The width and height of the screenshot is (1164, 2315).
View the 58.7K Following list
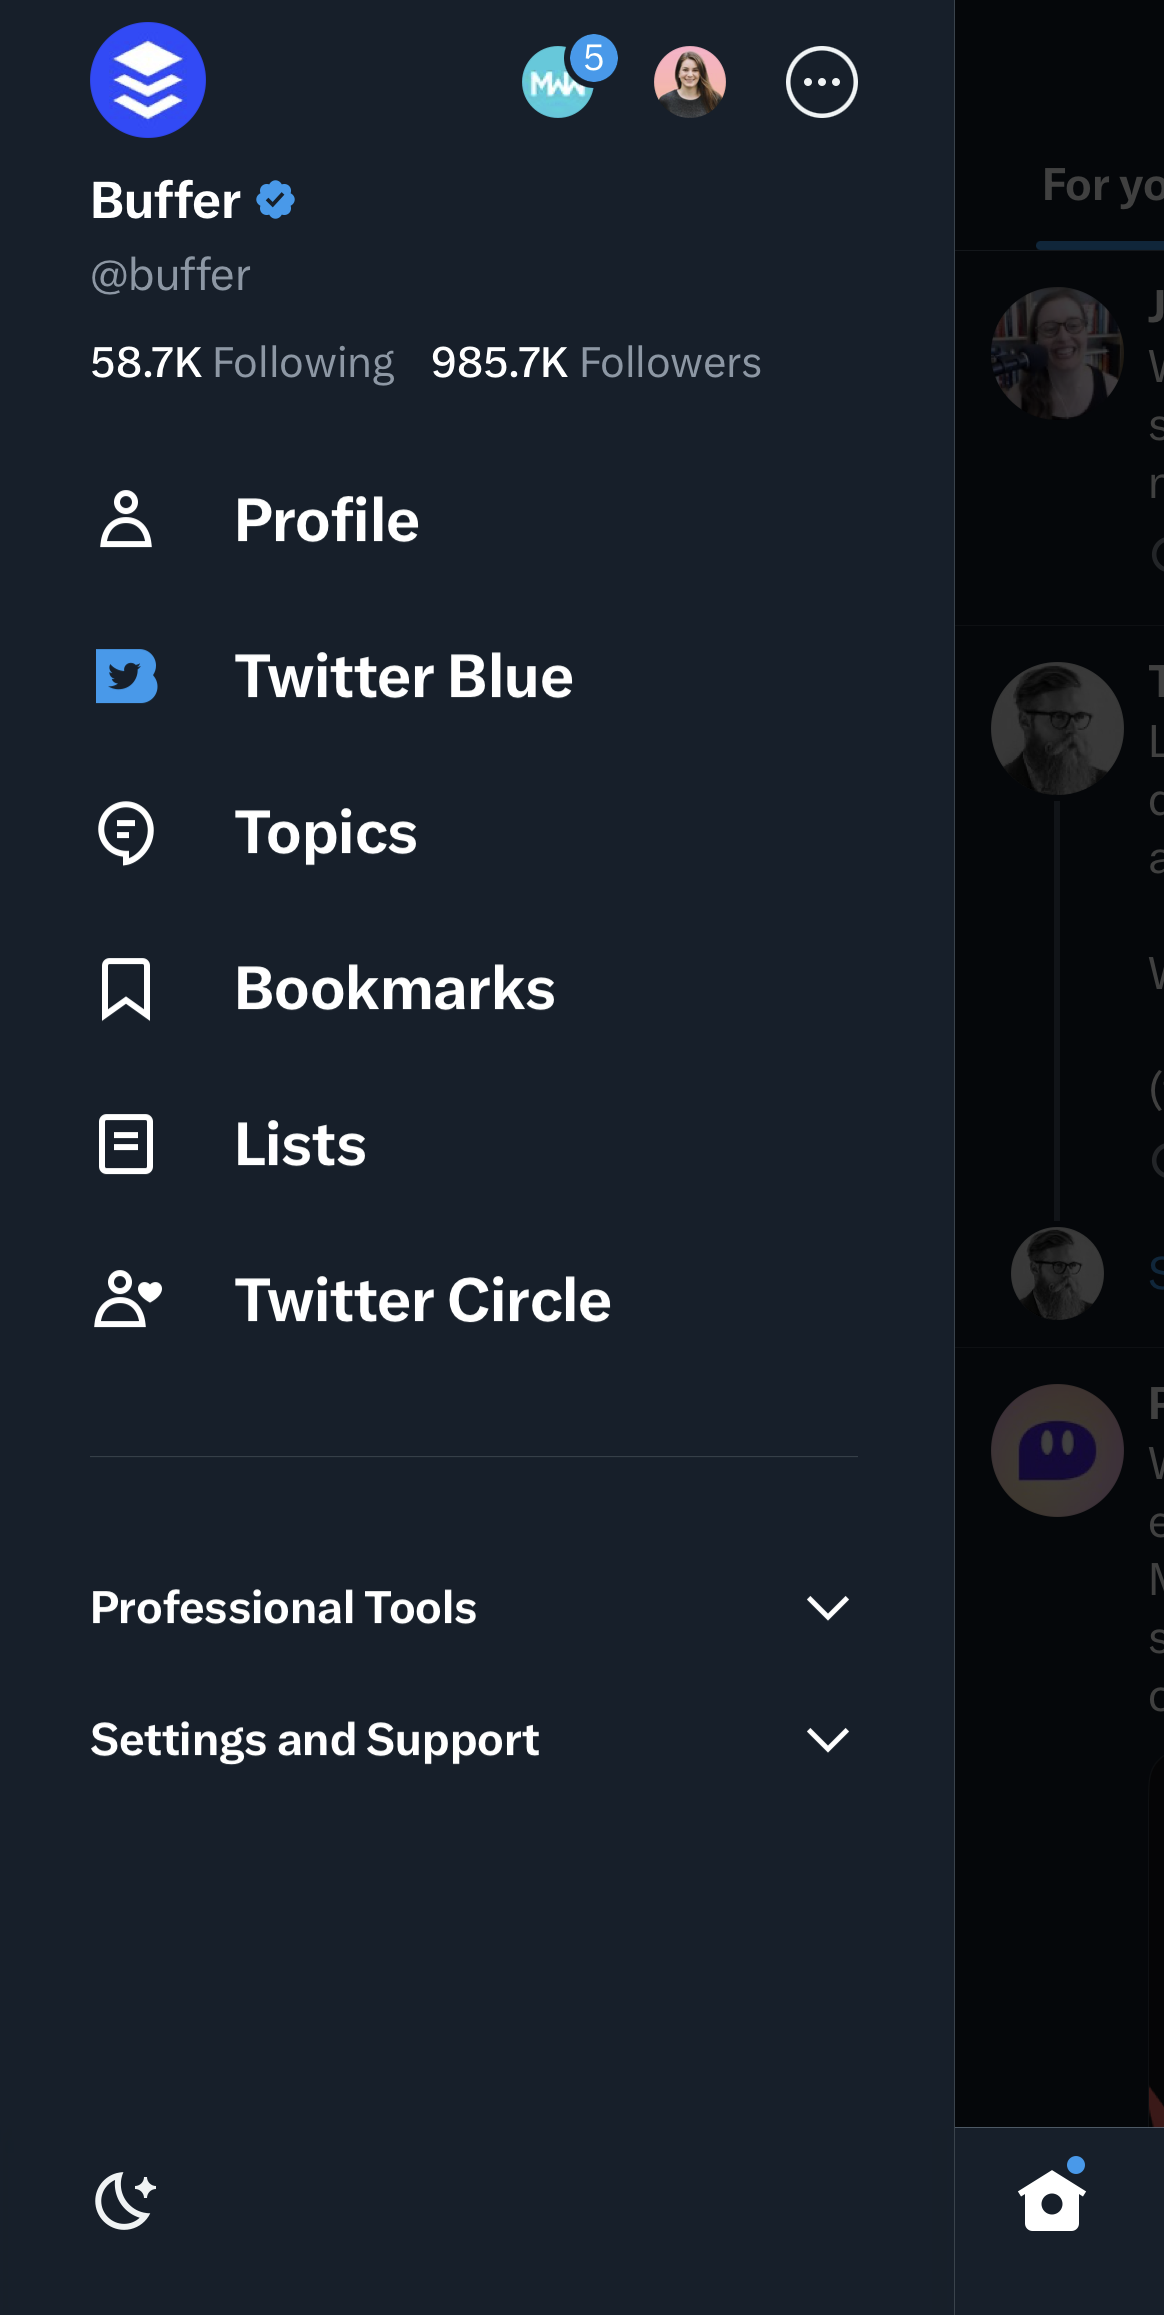243,363
